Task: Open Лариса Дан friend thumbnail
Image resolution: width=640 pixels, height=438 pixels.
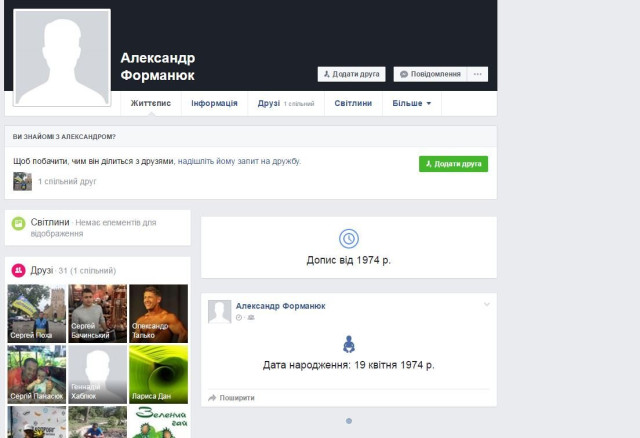Action: [158, 373]
